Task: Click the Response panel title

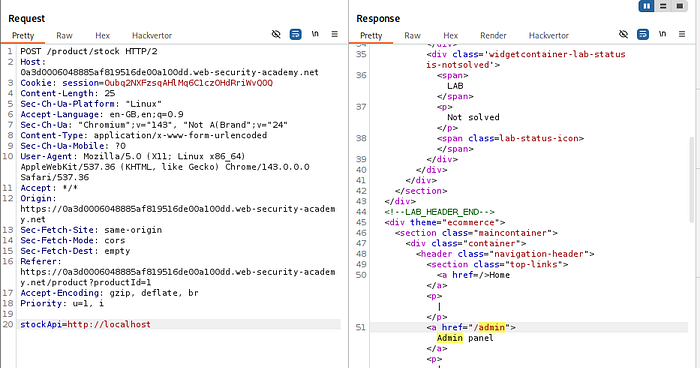Action: 378,19
